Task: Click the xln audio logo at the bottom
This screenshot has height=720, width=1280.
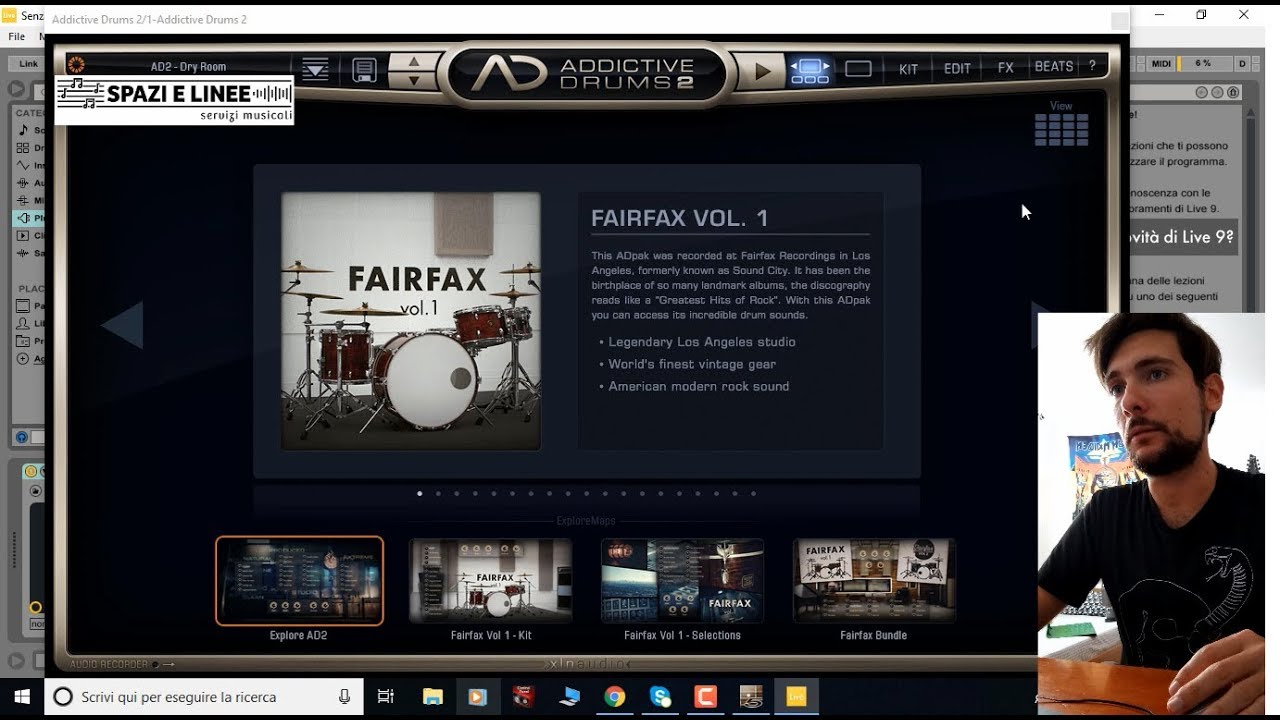Action: pos(587,663)
